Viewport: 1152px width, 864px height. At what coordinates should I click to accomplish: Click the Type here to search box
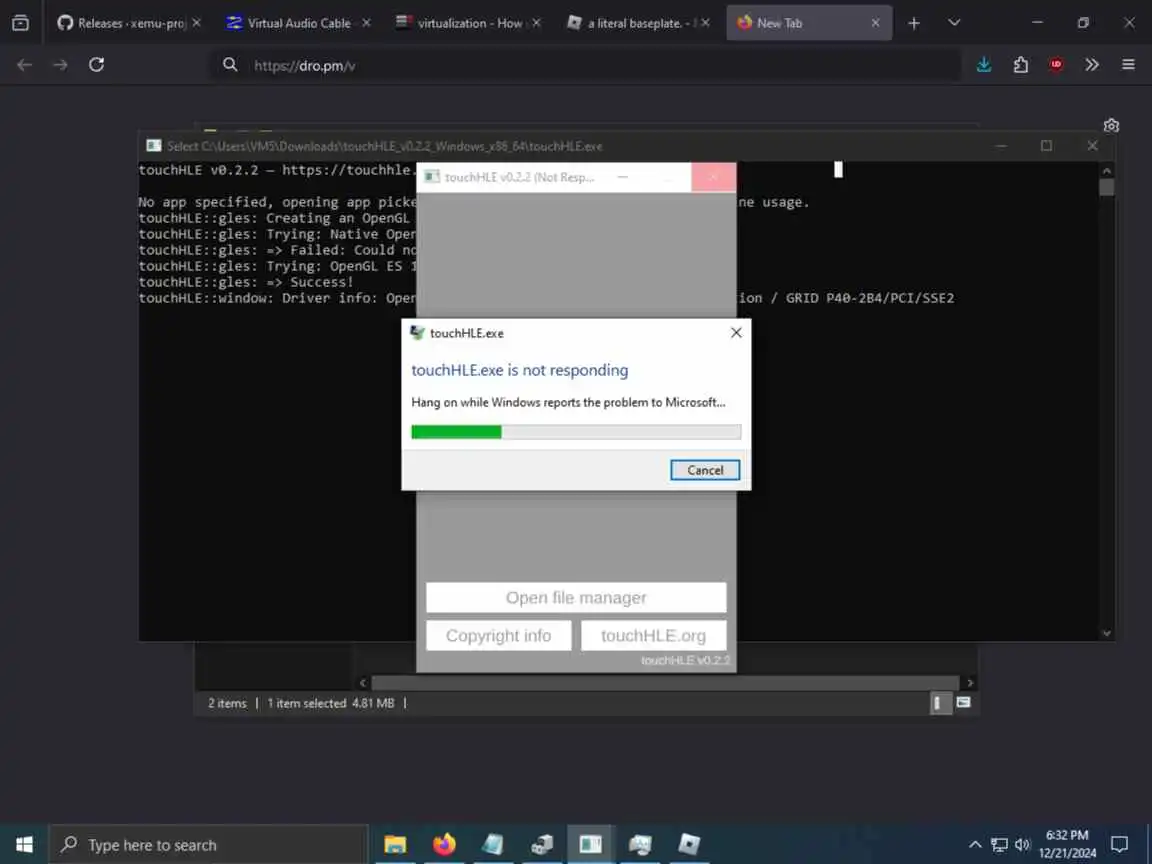209,845
